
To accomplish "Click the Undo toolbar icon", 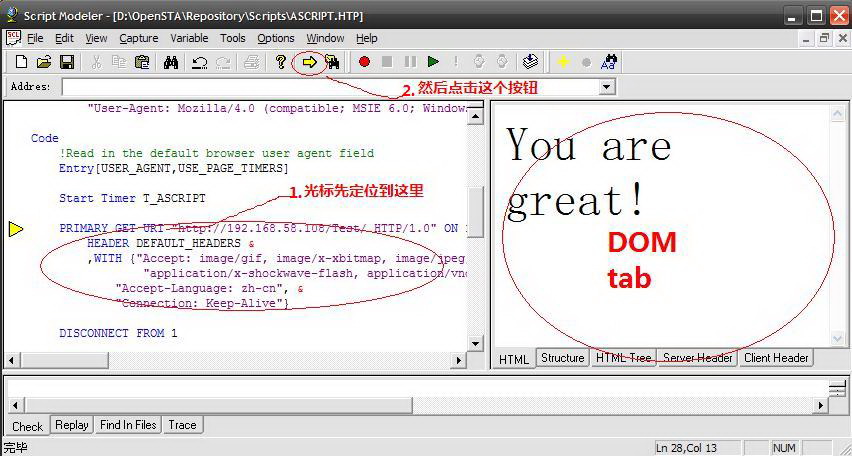I will [x=199, y=62].
